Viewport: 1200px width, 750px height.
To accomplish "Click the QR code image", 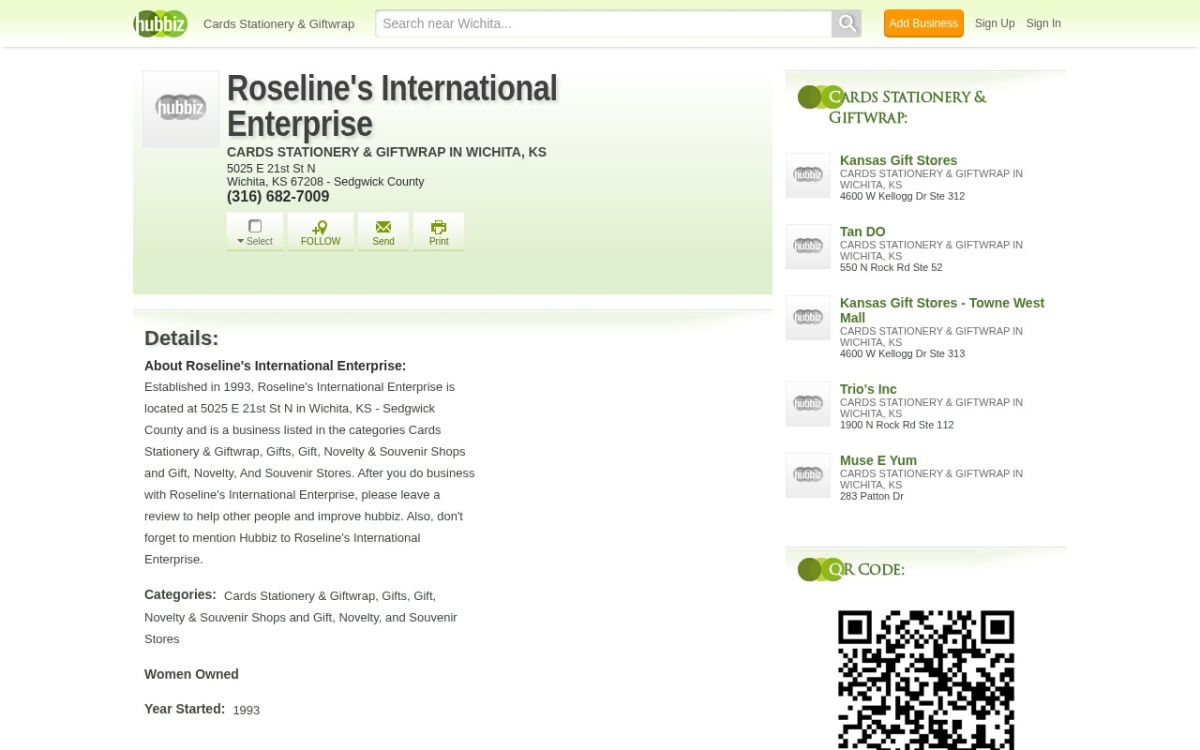I will click(926, 680).
